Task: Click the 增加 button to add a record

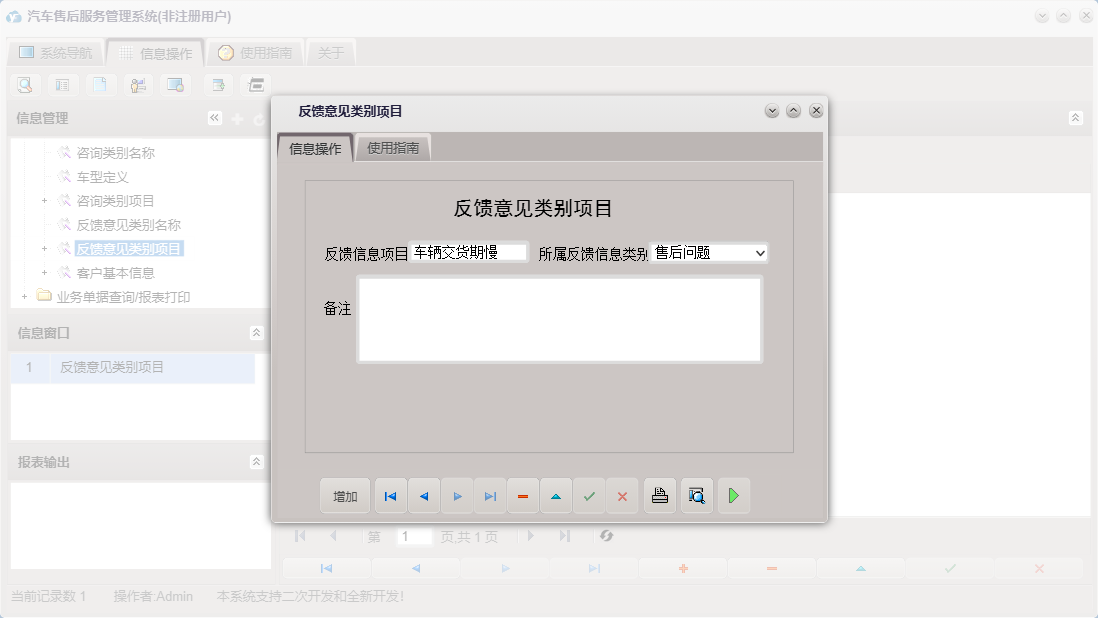Action: [344, 495]
